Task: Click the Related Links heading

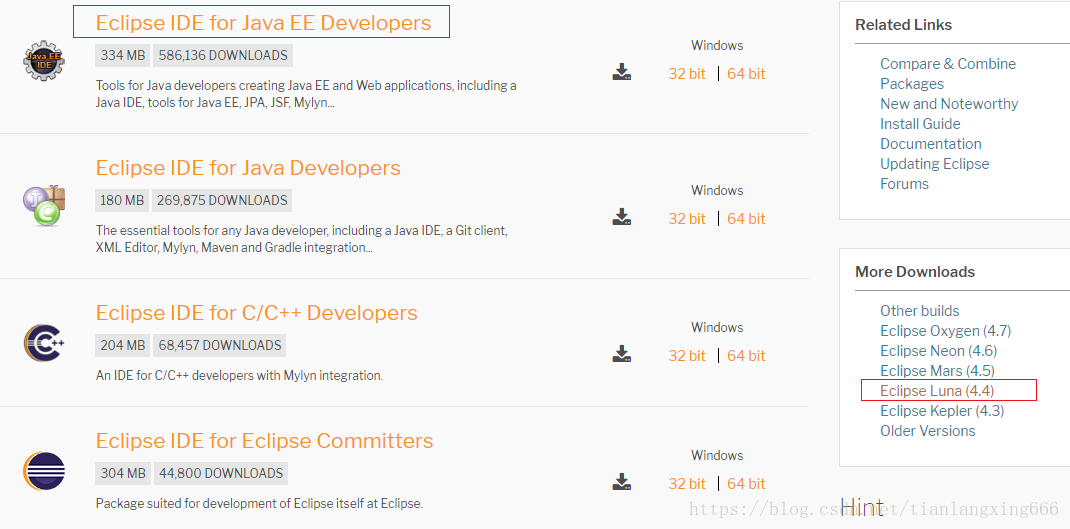Action: tap(903, 25)
